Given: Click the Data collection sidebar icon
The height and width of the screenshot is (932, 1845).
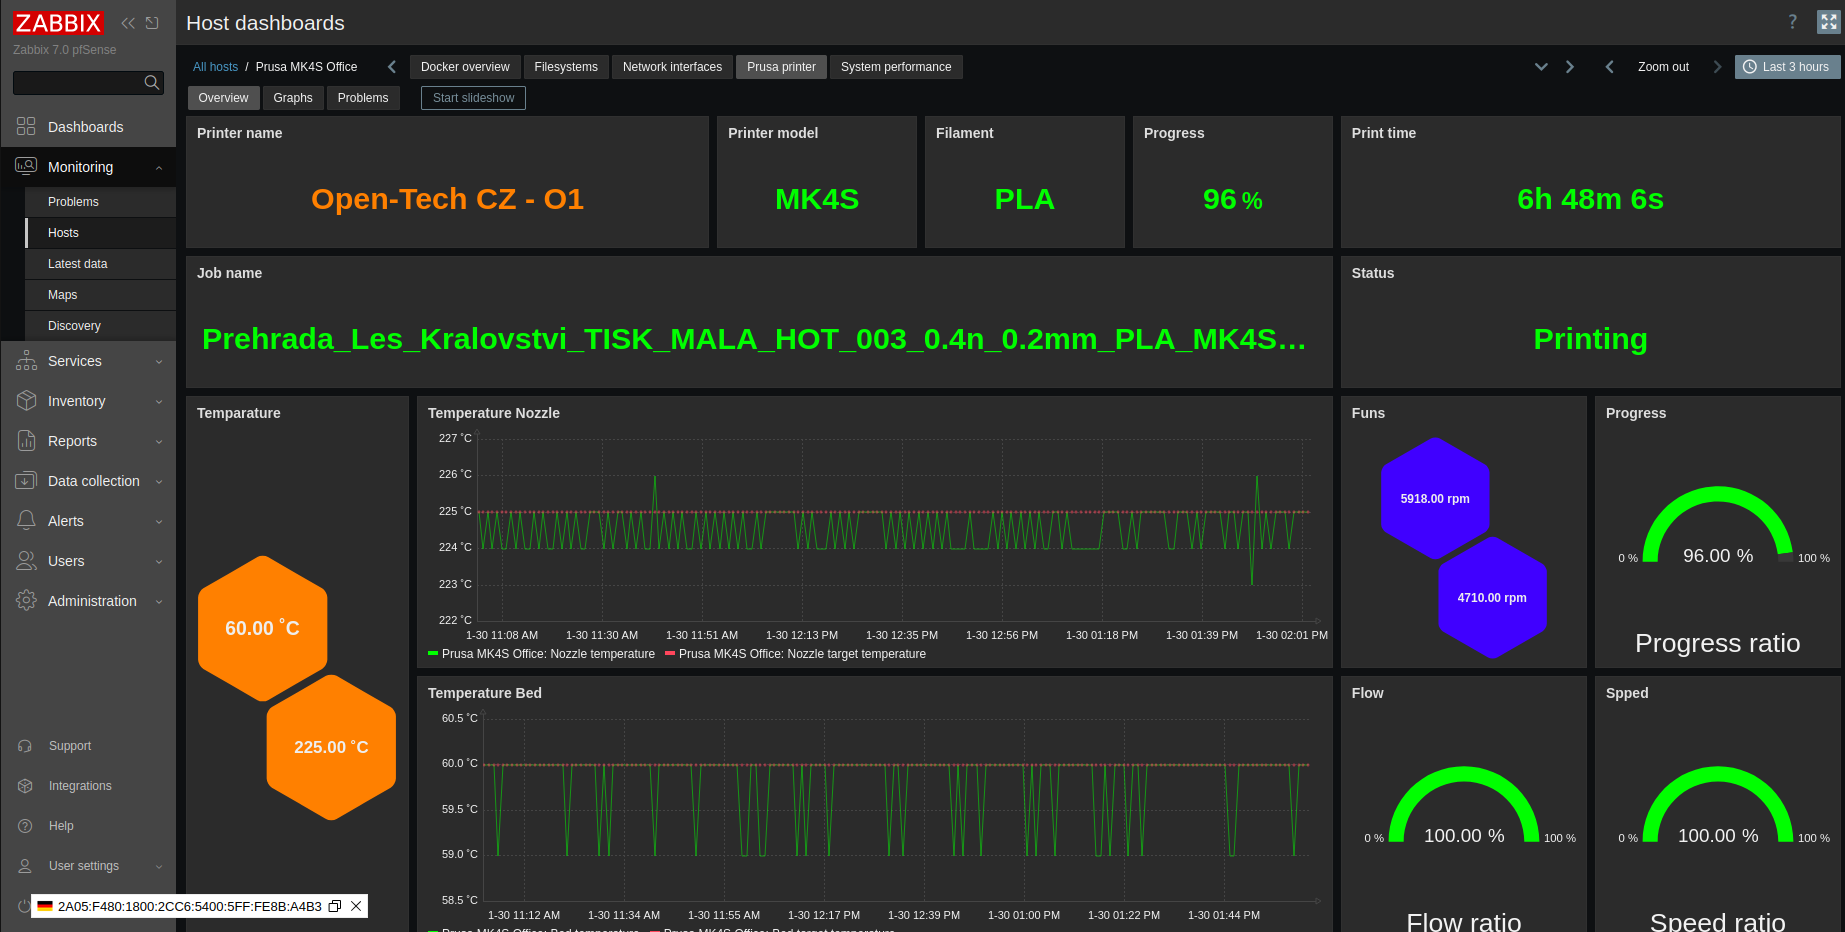Looking at the screenshot, I should [25, 481].
